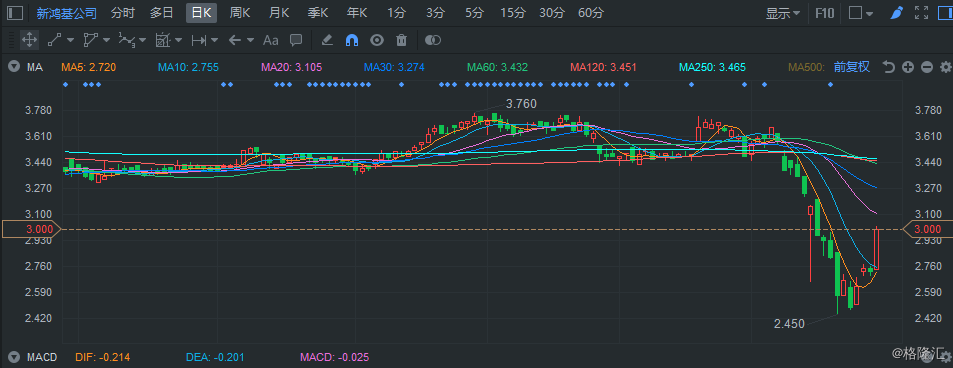This screenshot has height=368, width=953.
Task: Collapse the MACD indicator panel arrow
Action: 13,356
